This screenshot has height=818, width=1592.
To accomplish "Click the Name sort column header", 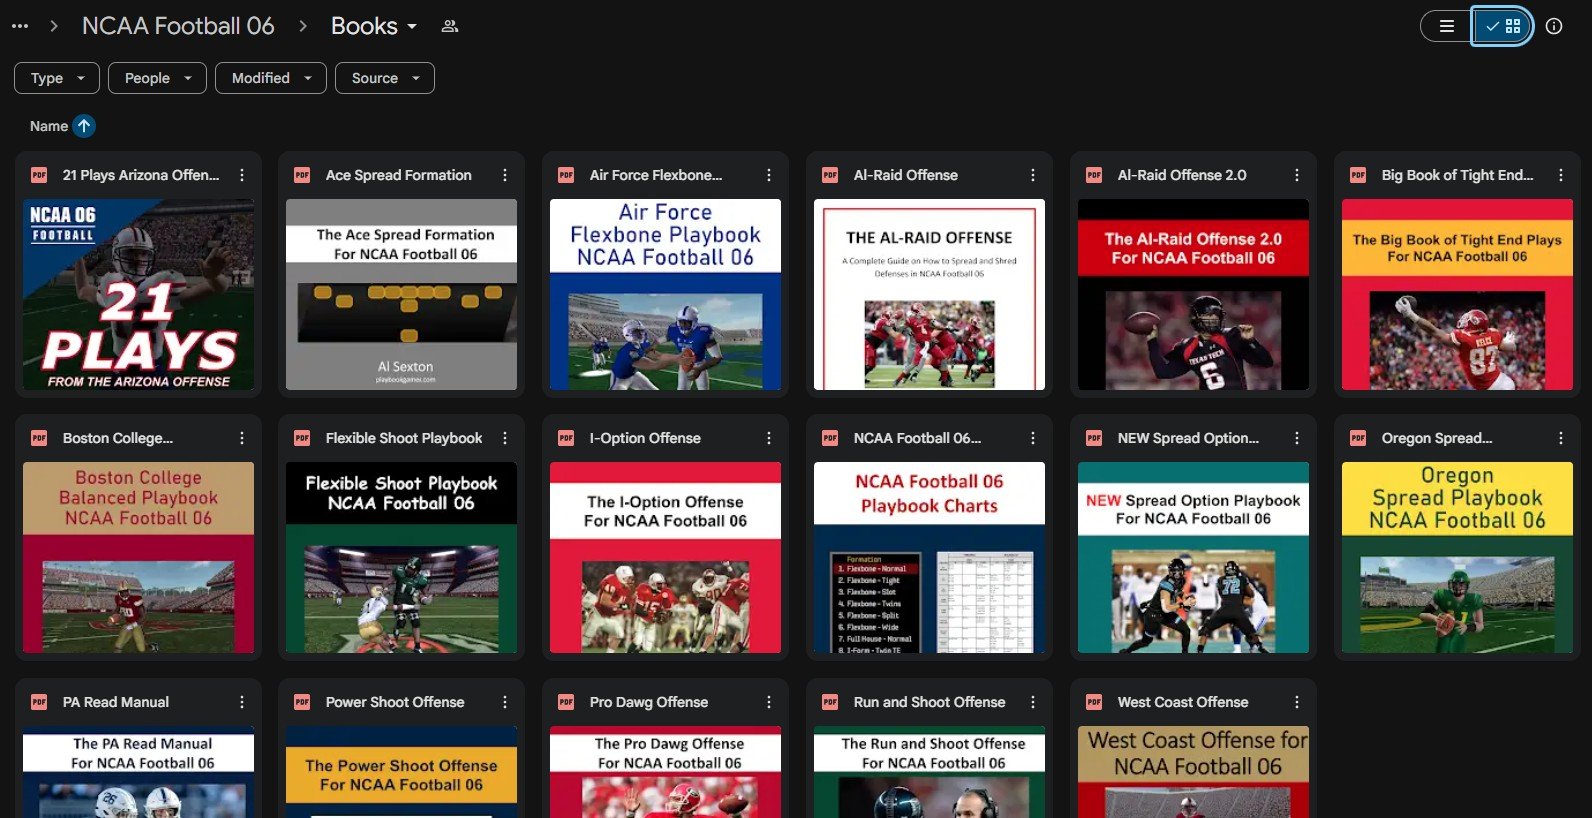I will pyautogui.click(x=49, y=126).
